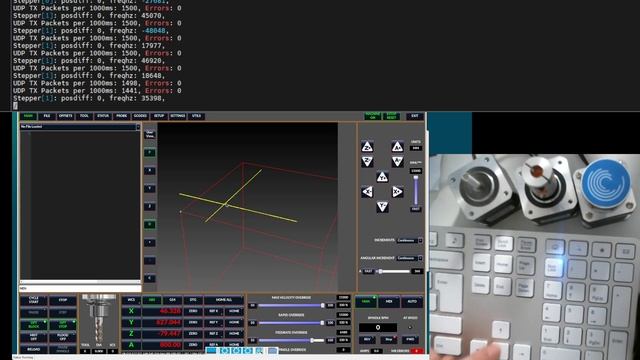This screenshot has width=640, height=360.
Task: Click the Y axis label in DRO
Action: 131,322
